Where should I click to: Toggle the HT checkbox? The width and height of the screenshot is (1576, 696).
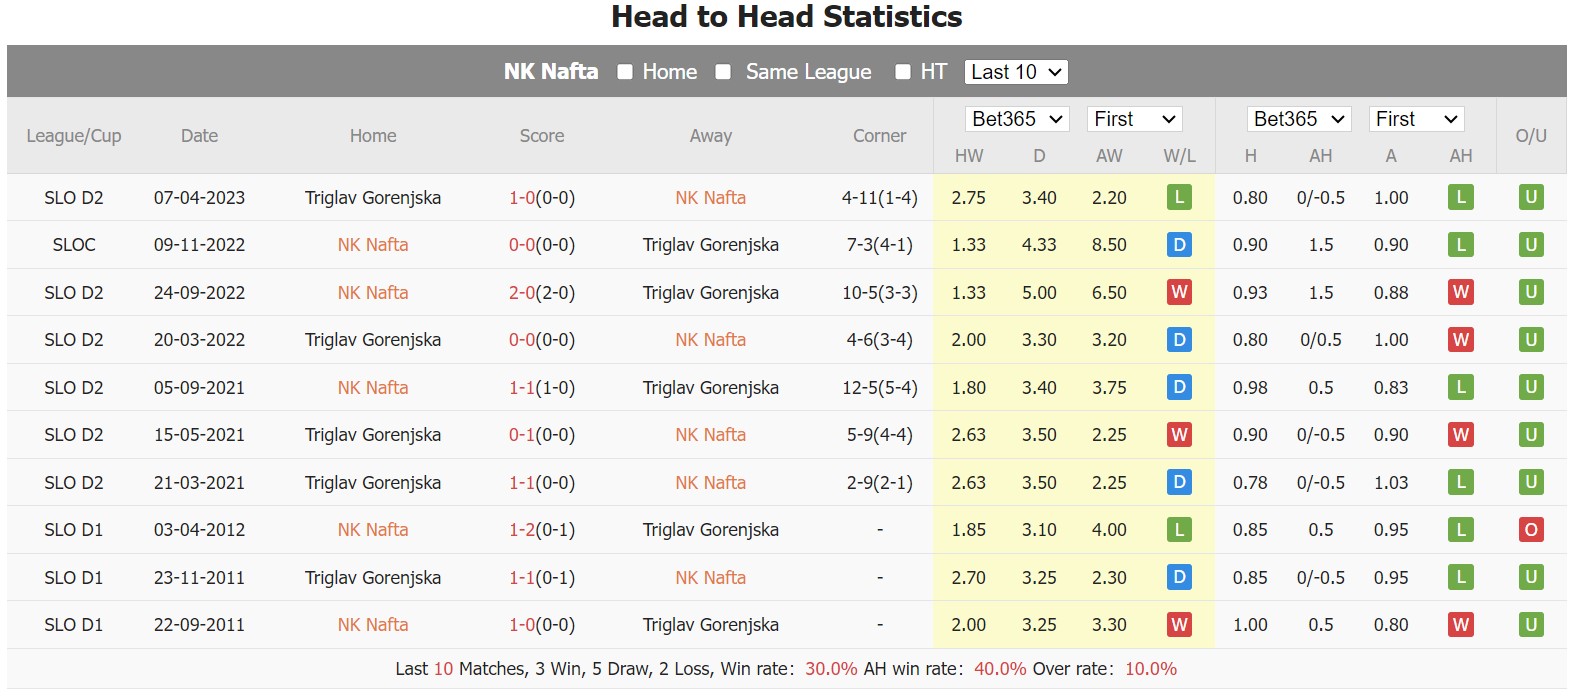(x=903, y=72)
